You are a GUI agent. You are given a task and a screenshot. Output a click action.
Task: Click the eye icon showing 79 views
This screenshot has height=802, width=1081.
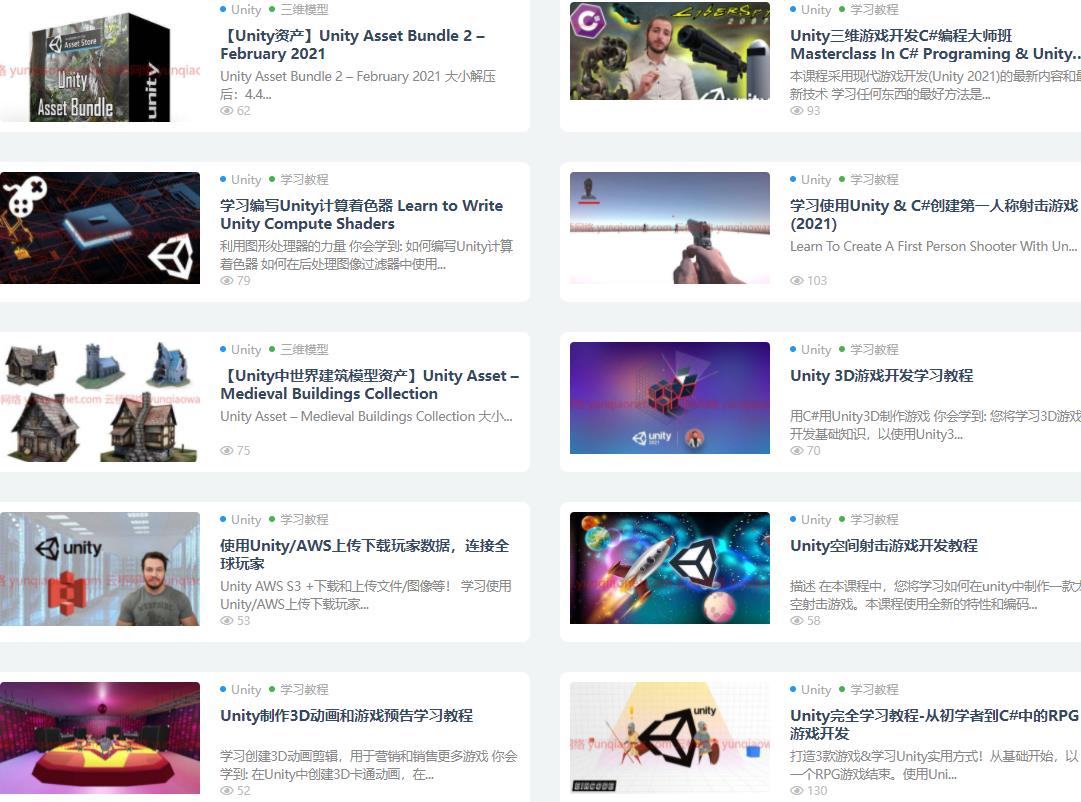click(226, 281)
